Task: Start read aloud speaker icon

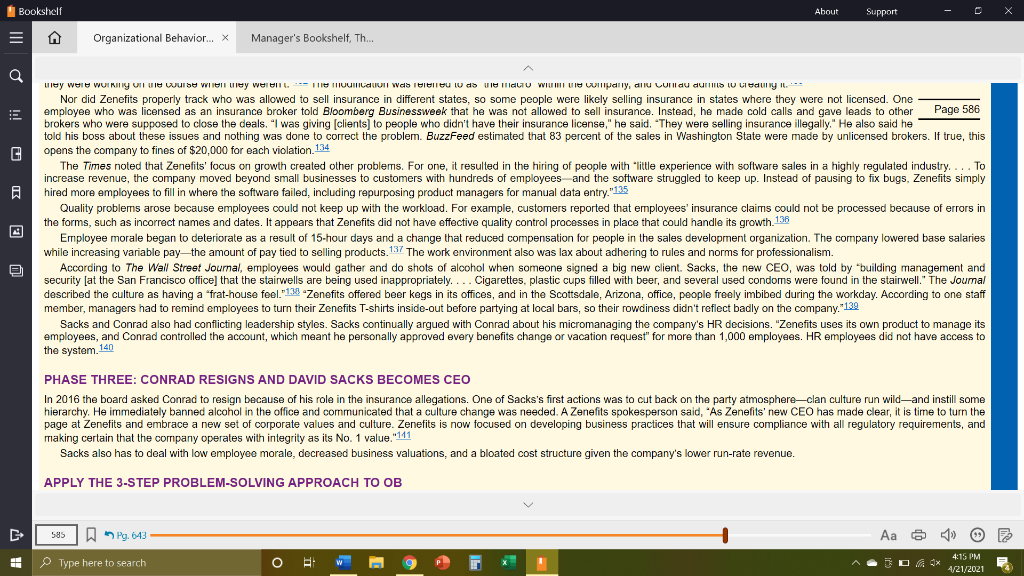Action: click(x=948, y=536)
